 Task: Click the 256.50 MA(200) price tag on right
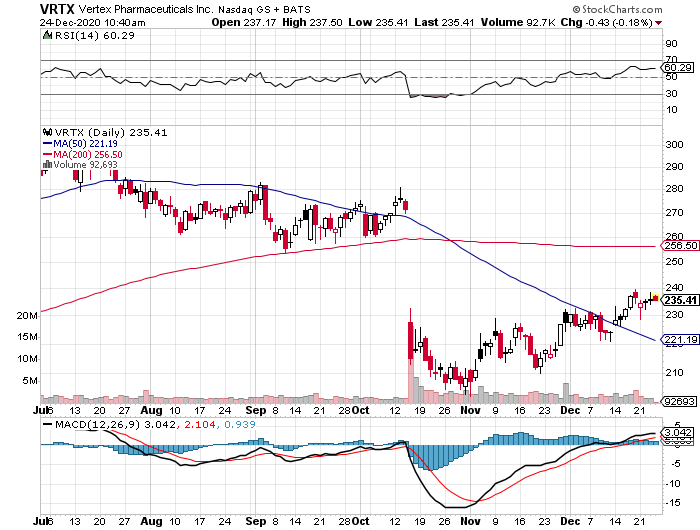(x=679, y=246)
